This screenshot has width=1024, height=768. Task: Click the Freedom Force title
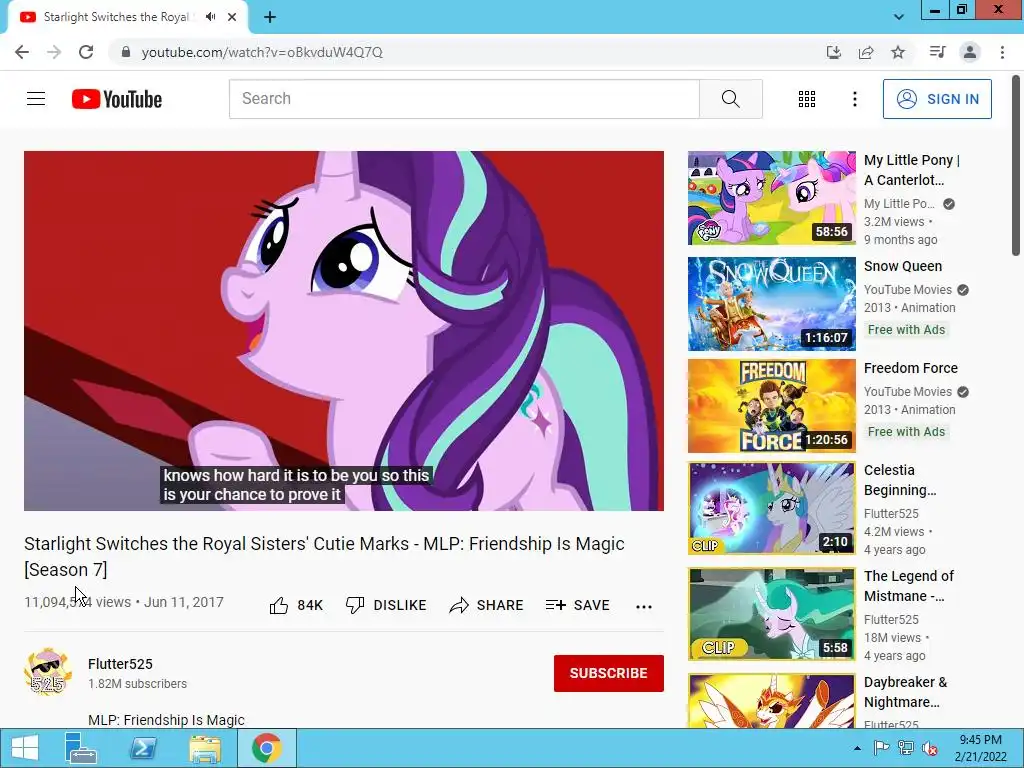tap(910, 368)
